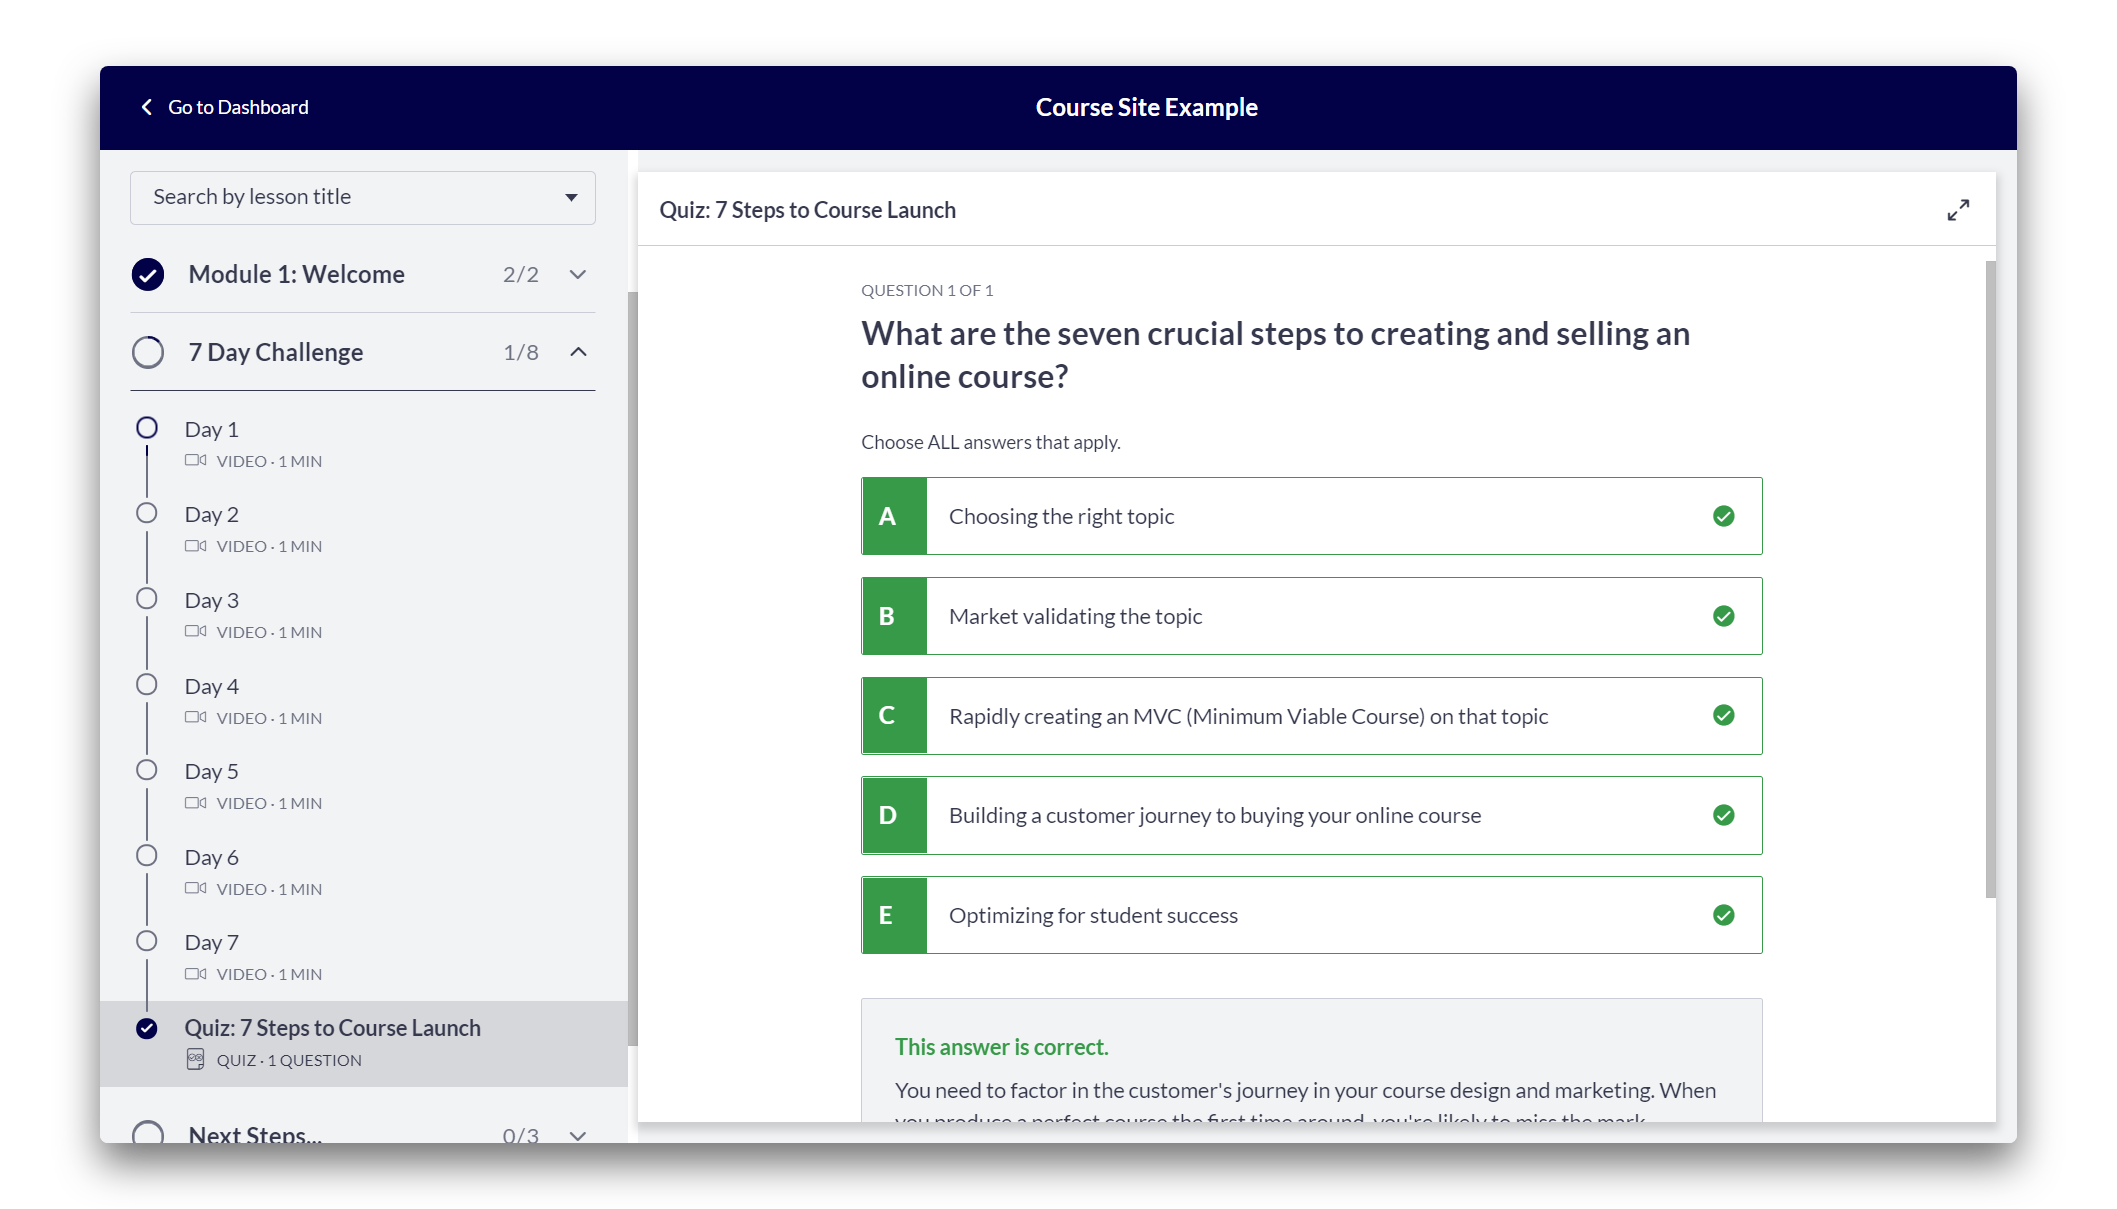Click the 7 Day Challenge progress circle icon

(x=148, y=352)
